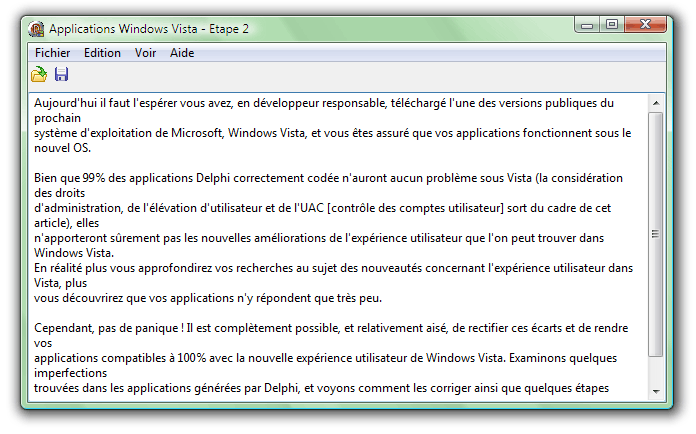Close the Applications Windows Vista window

648,24
